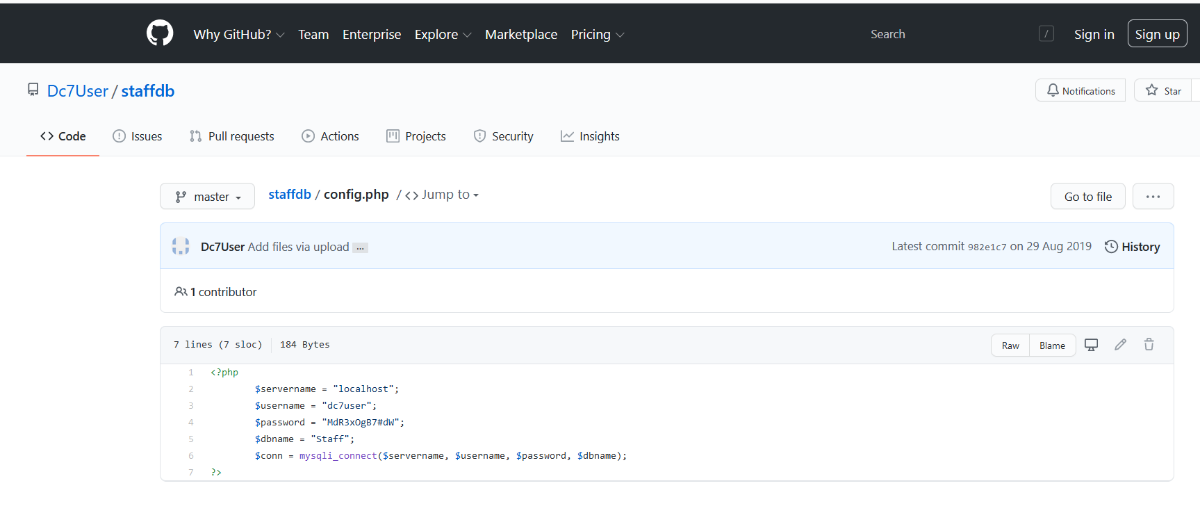Image resolution: width=1200 pixels, height=513 pixels.
Task: Go to the Enterprise menu item
Action: (372, 34)
